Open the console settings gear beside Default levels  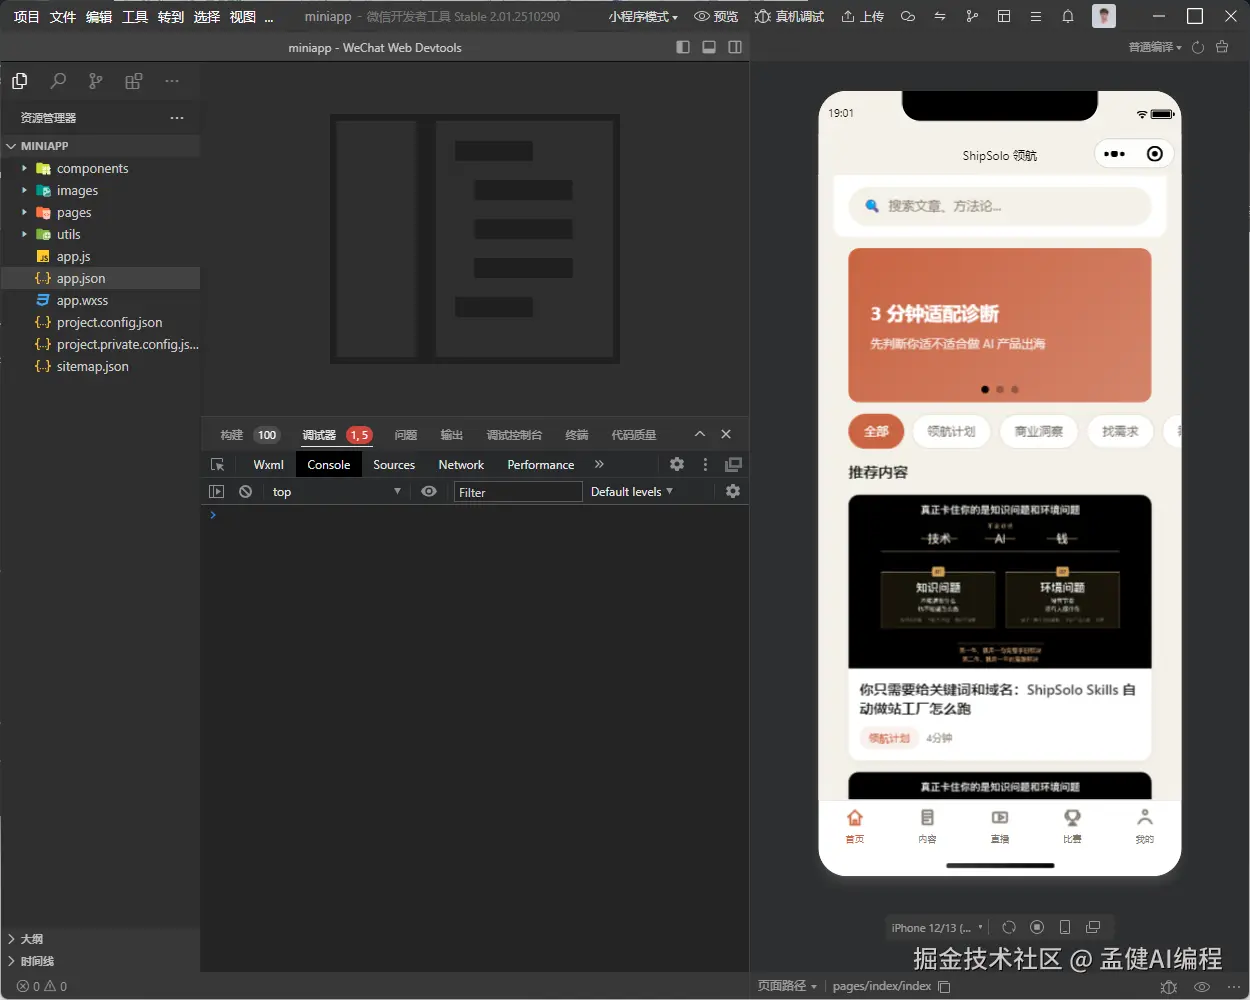733,491
